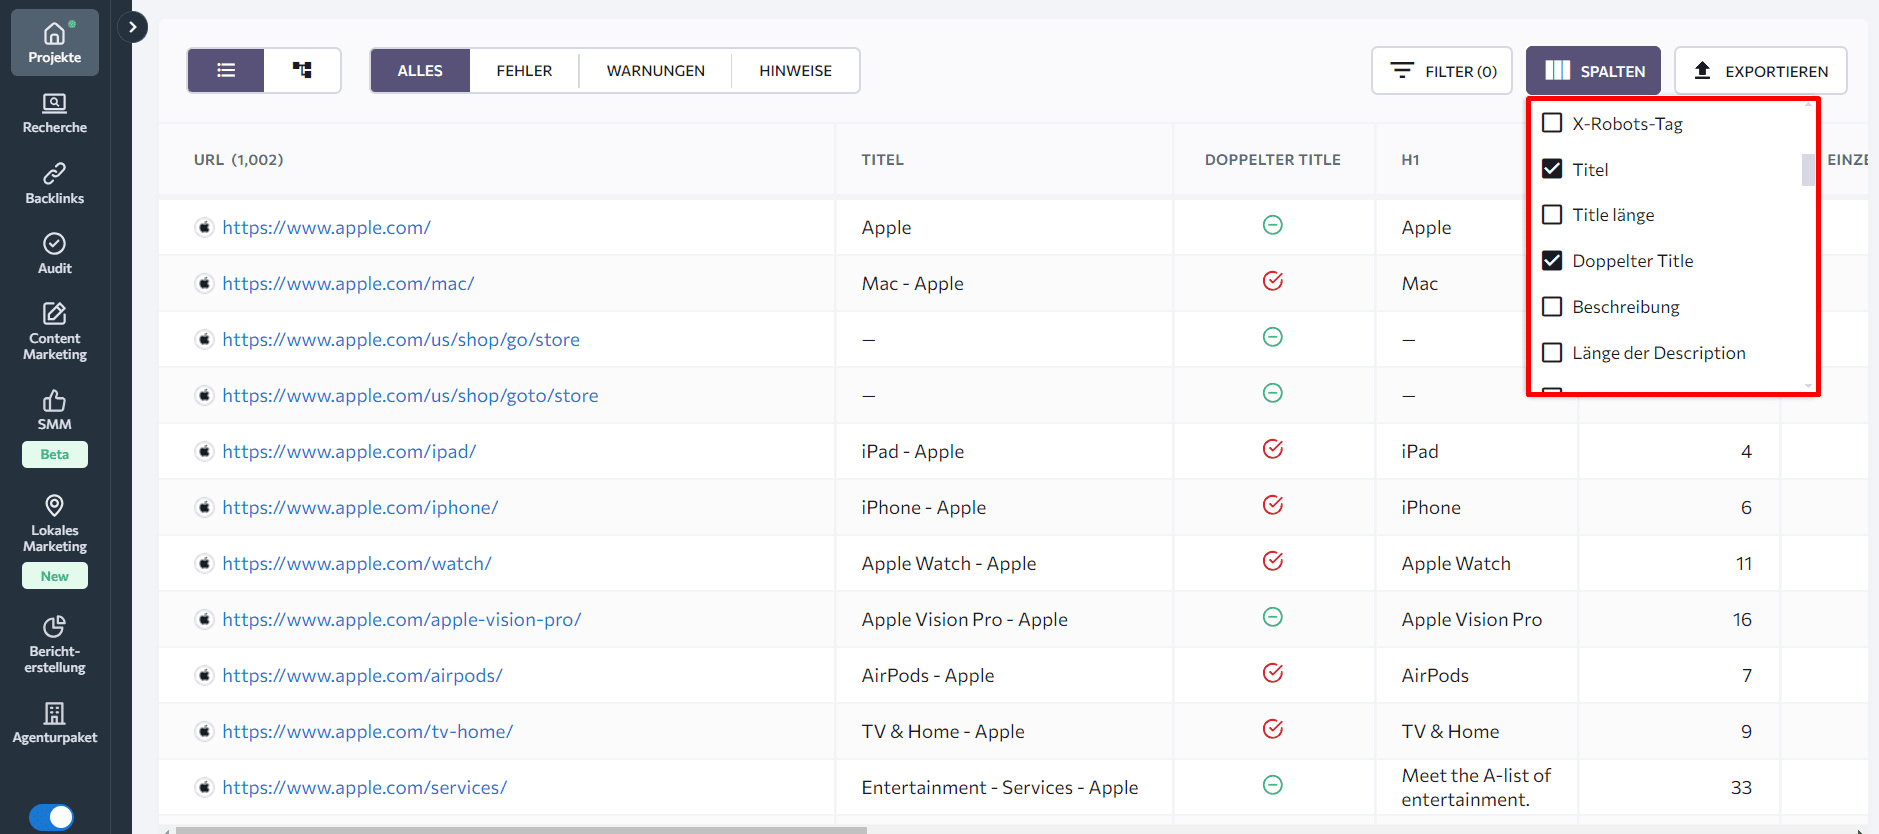This screenshot has height=834, width=1879.
Task: Switch to tree structure view
Action: click(302, 70)
